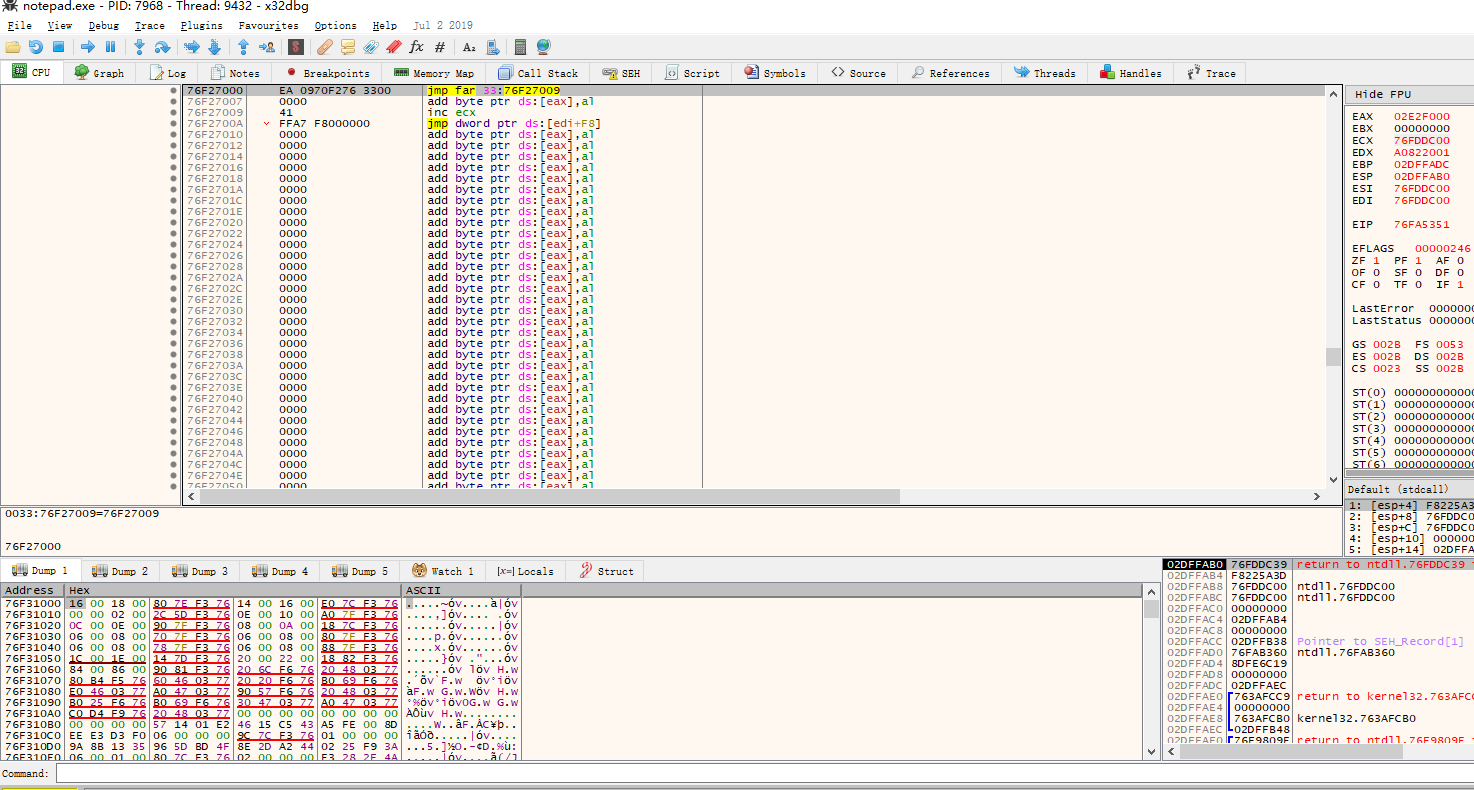The width and height of the screenshot is (1474, 790).
Task: Click the disassembly vertical scrollbar thumb
Action: [1332, 357]
